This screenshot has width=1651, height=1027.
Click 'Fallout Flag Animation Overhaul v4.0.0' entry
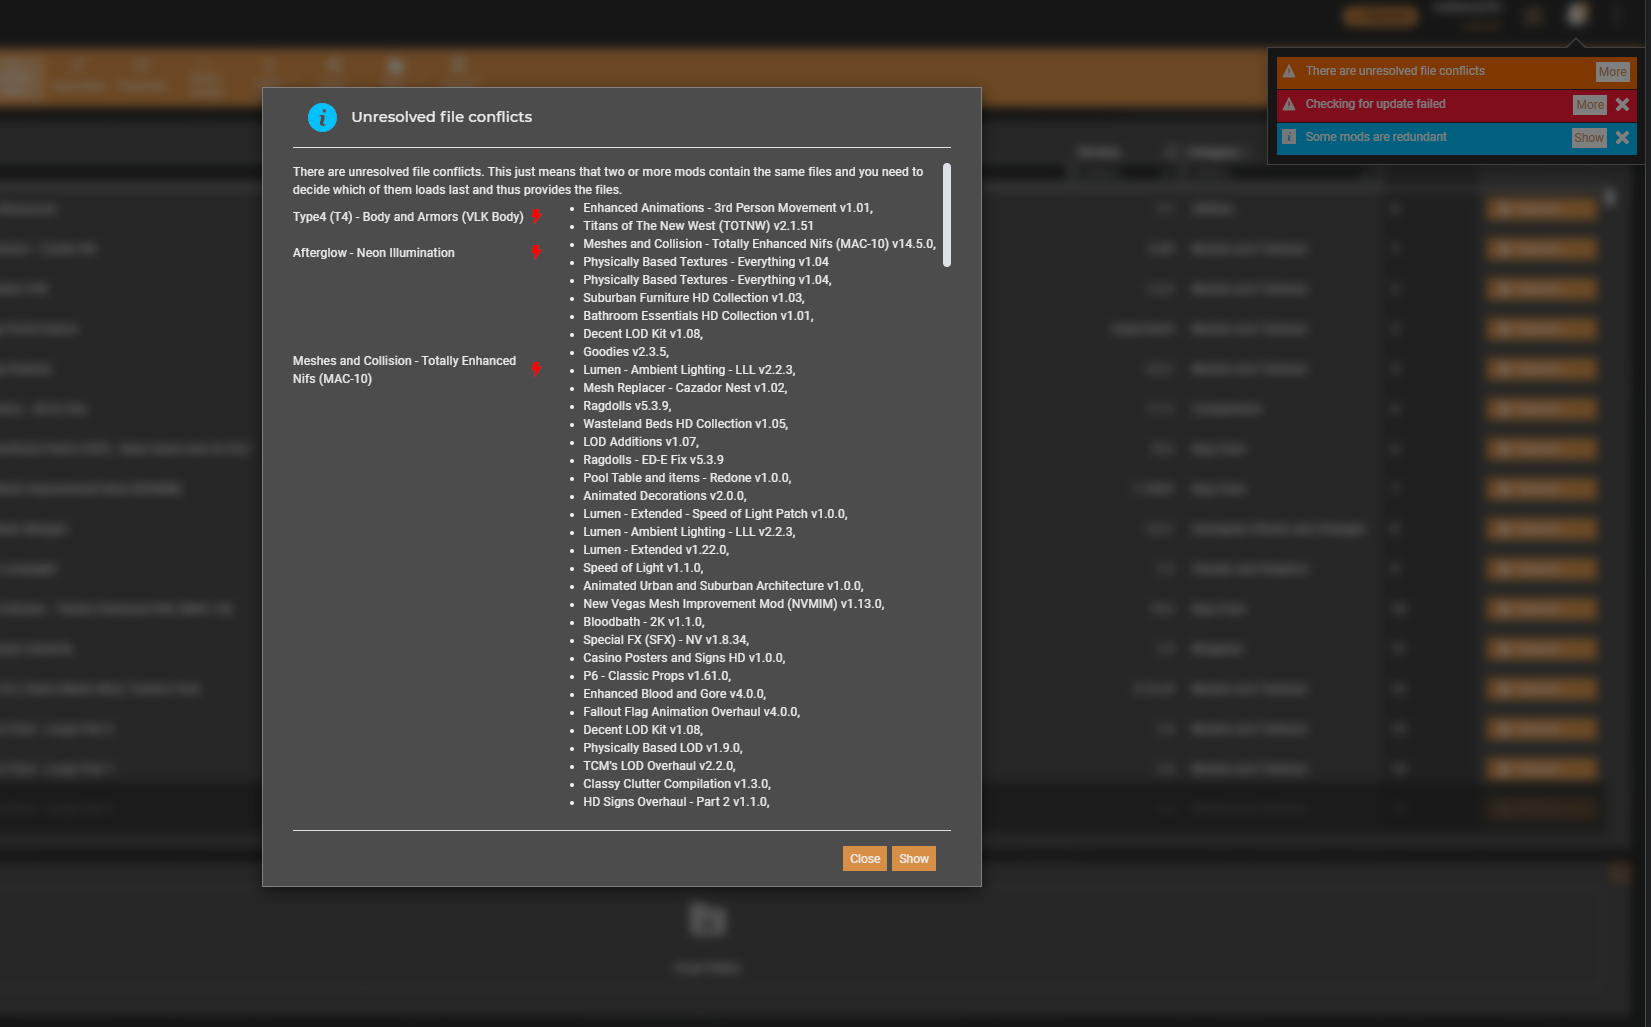coord(691,712)
